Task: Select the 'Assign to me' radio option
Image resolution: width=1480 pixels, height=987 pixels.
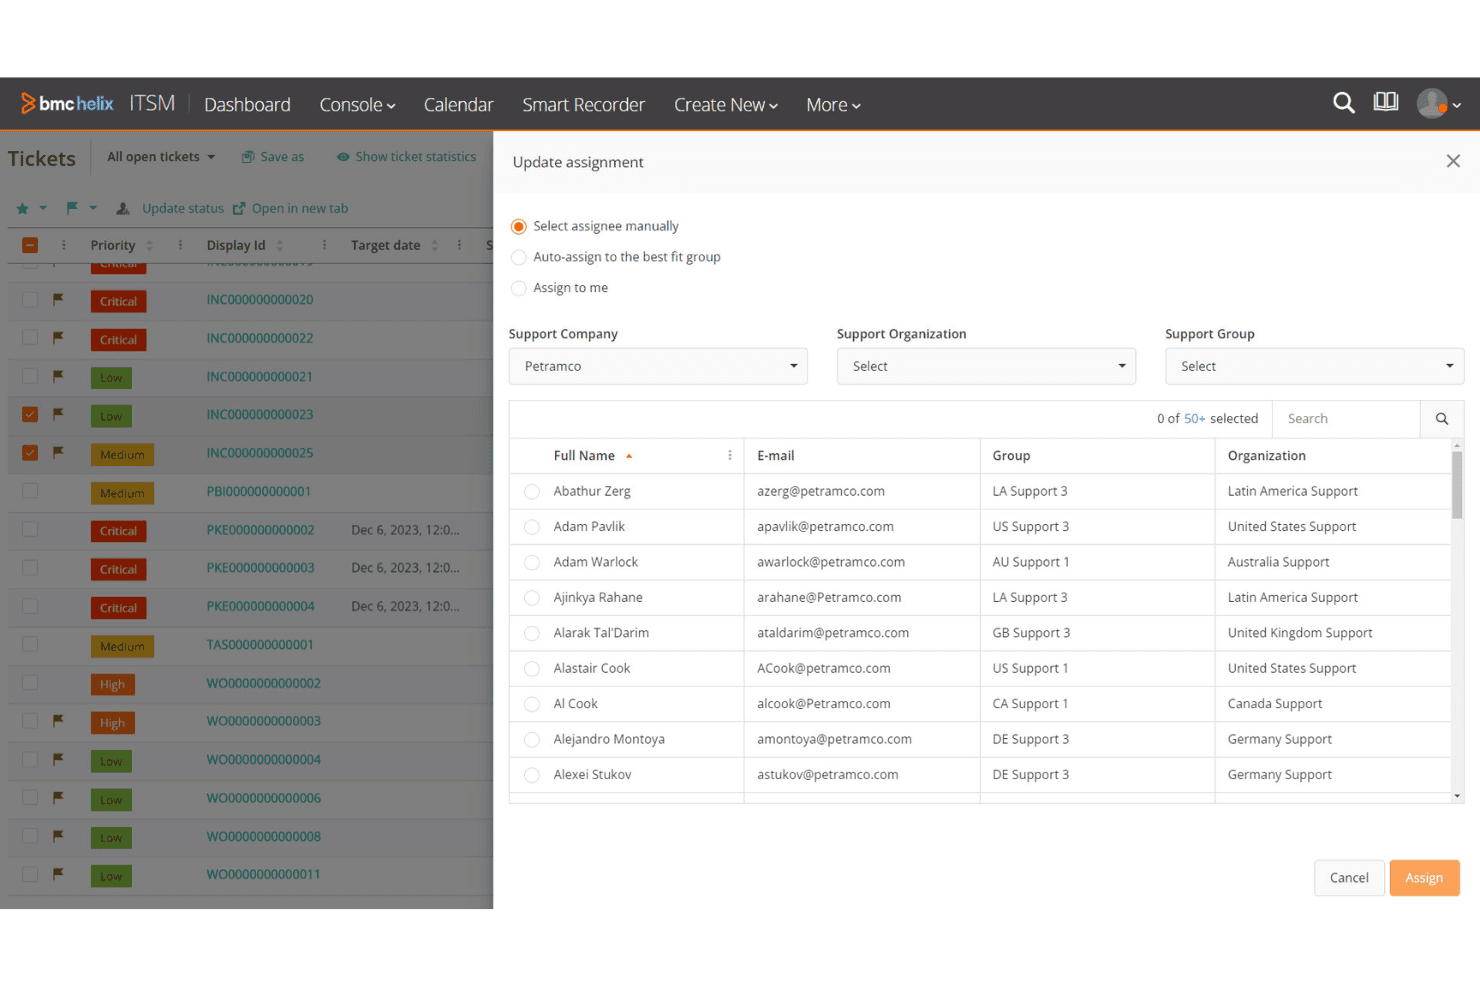Action: coord(518,289)
